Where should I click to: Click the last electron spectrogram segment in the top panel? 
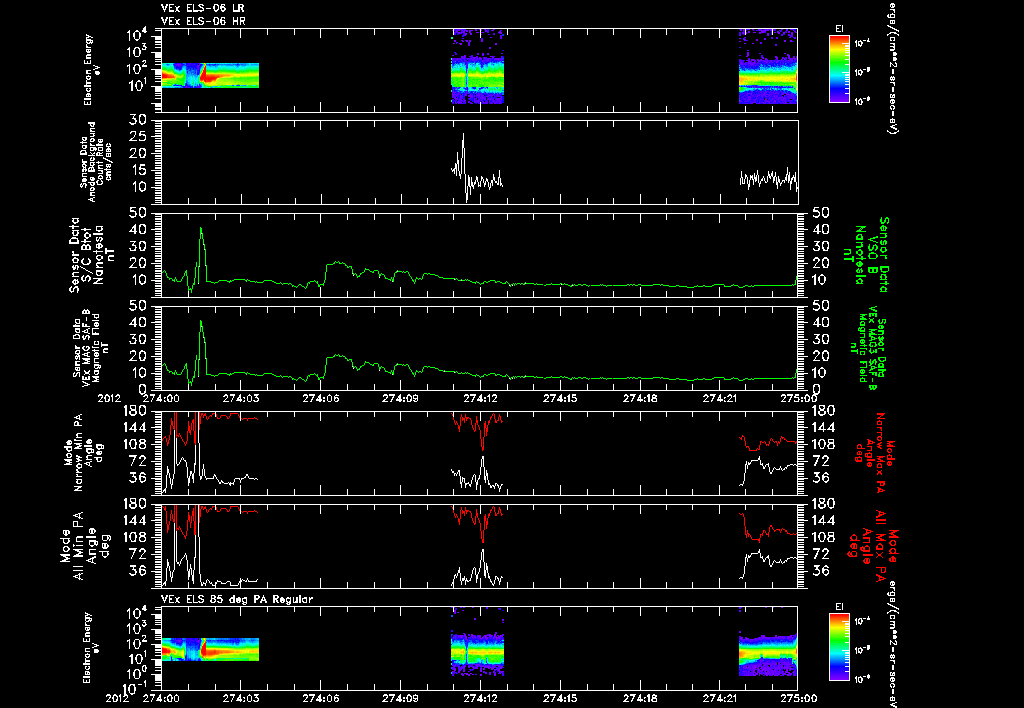[768, 67]
